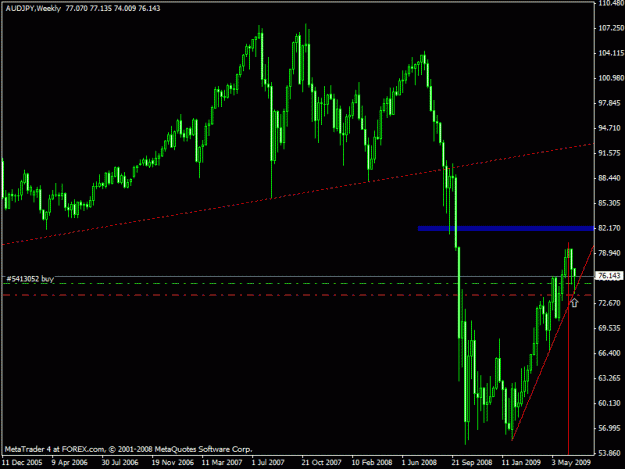Click price scale label 91.575
Viewport: 625px width, 469px height.
609,153
